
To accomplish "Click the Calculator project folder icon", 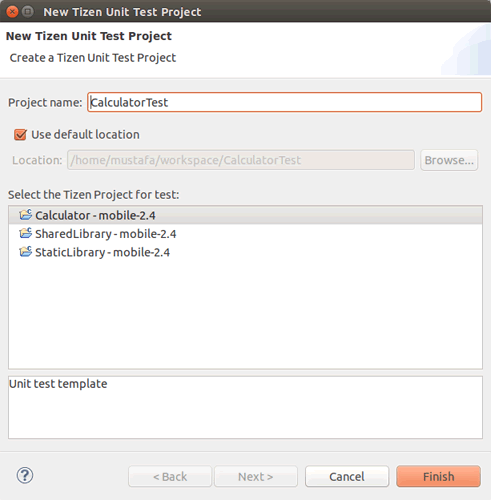I will tap(26, 215).
